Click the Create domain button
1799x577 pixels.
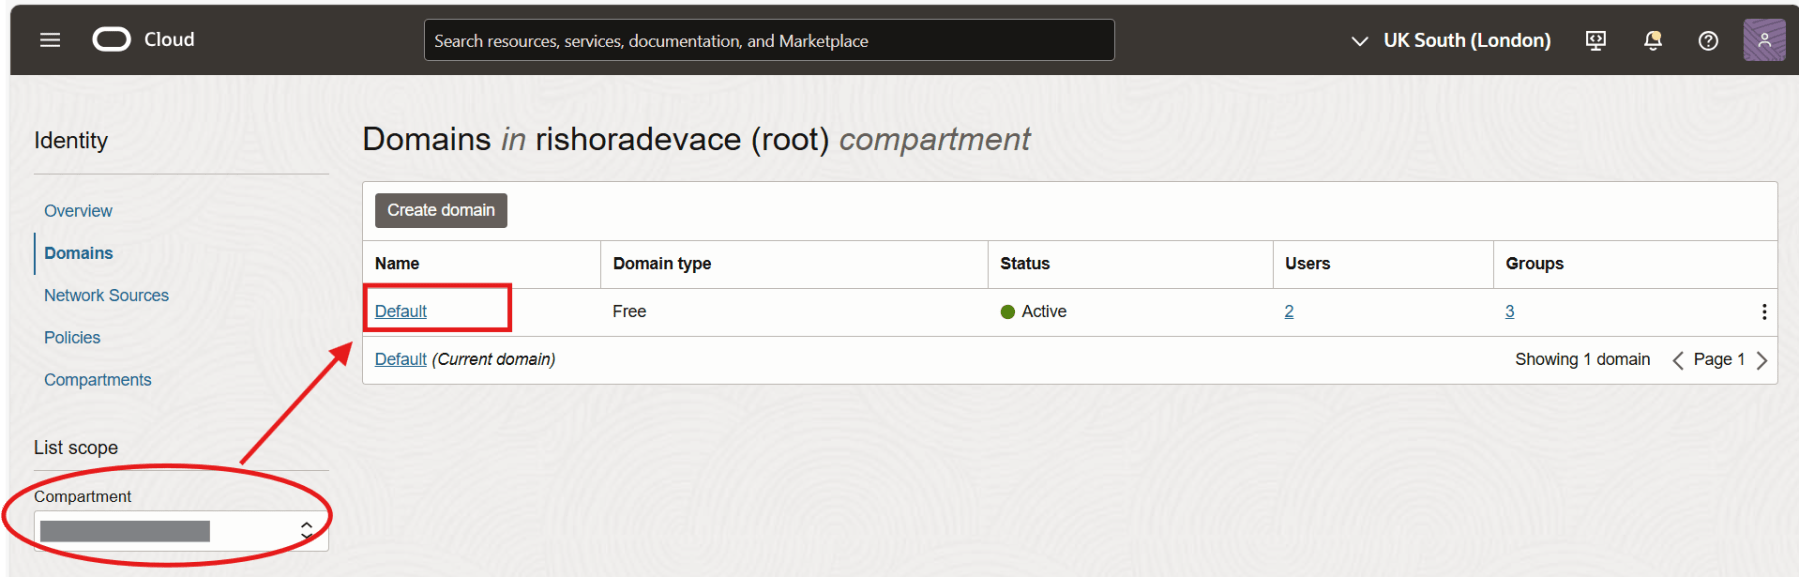point(441,210)
